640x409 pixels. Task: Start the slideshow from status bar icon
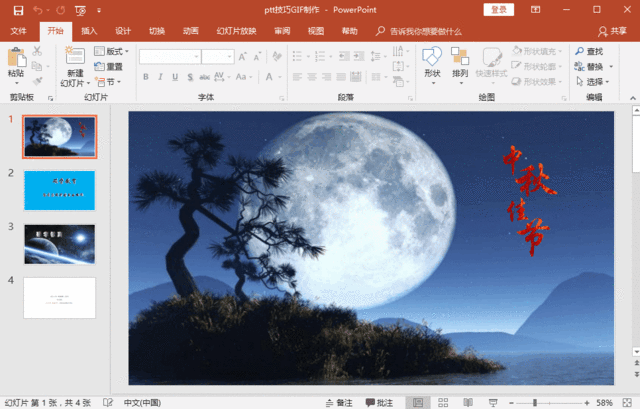pyautogui.click(x=492, y=402)
